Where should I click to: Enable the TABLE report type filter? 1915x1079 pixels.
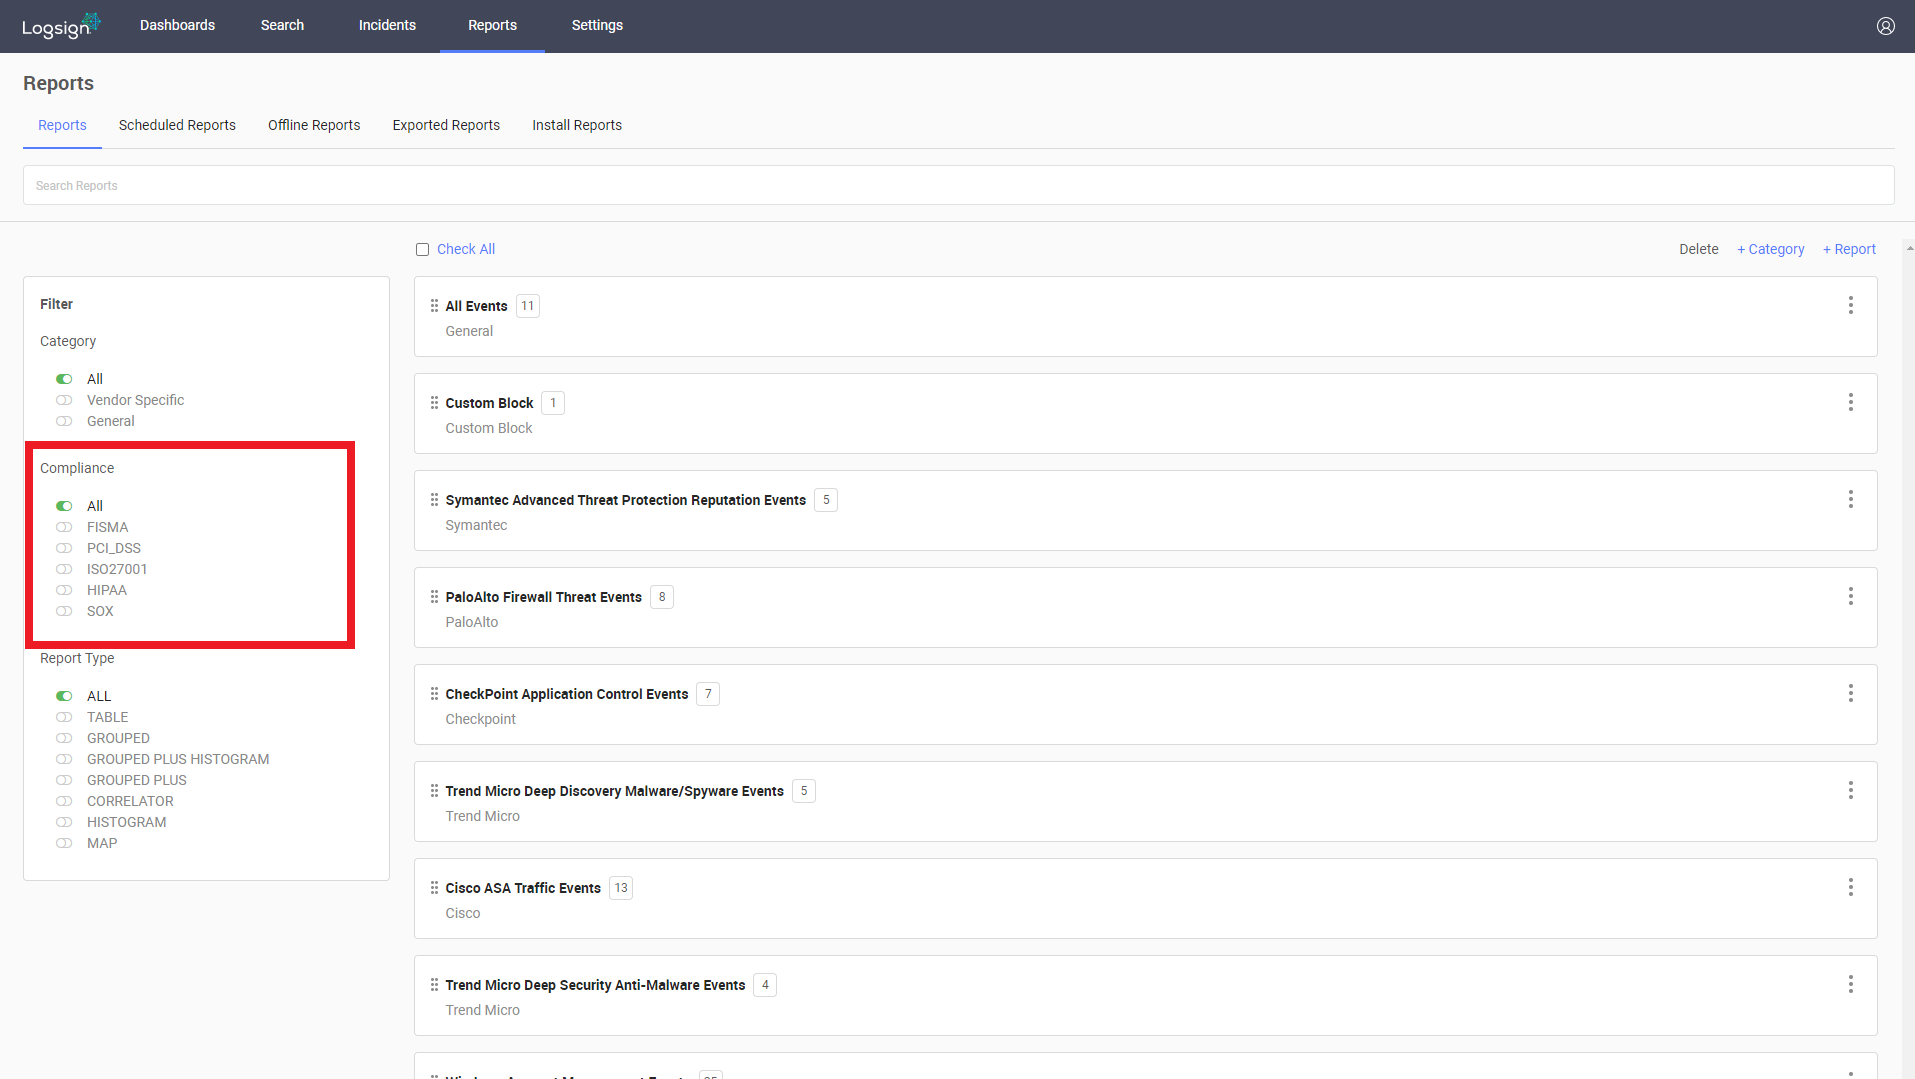pos(64,717)
